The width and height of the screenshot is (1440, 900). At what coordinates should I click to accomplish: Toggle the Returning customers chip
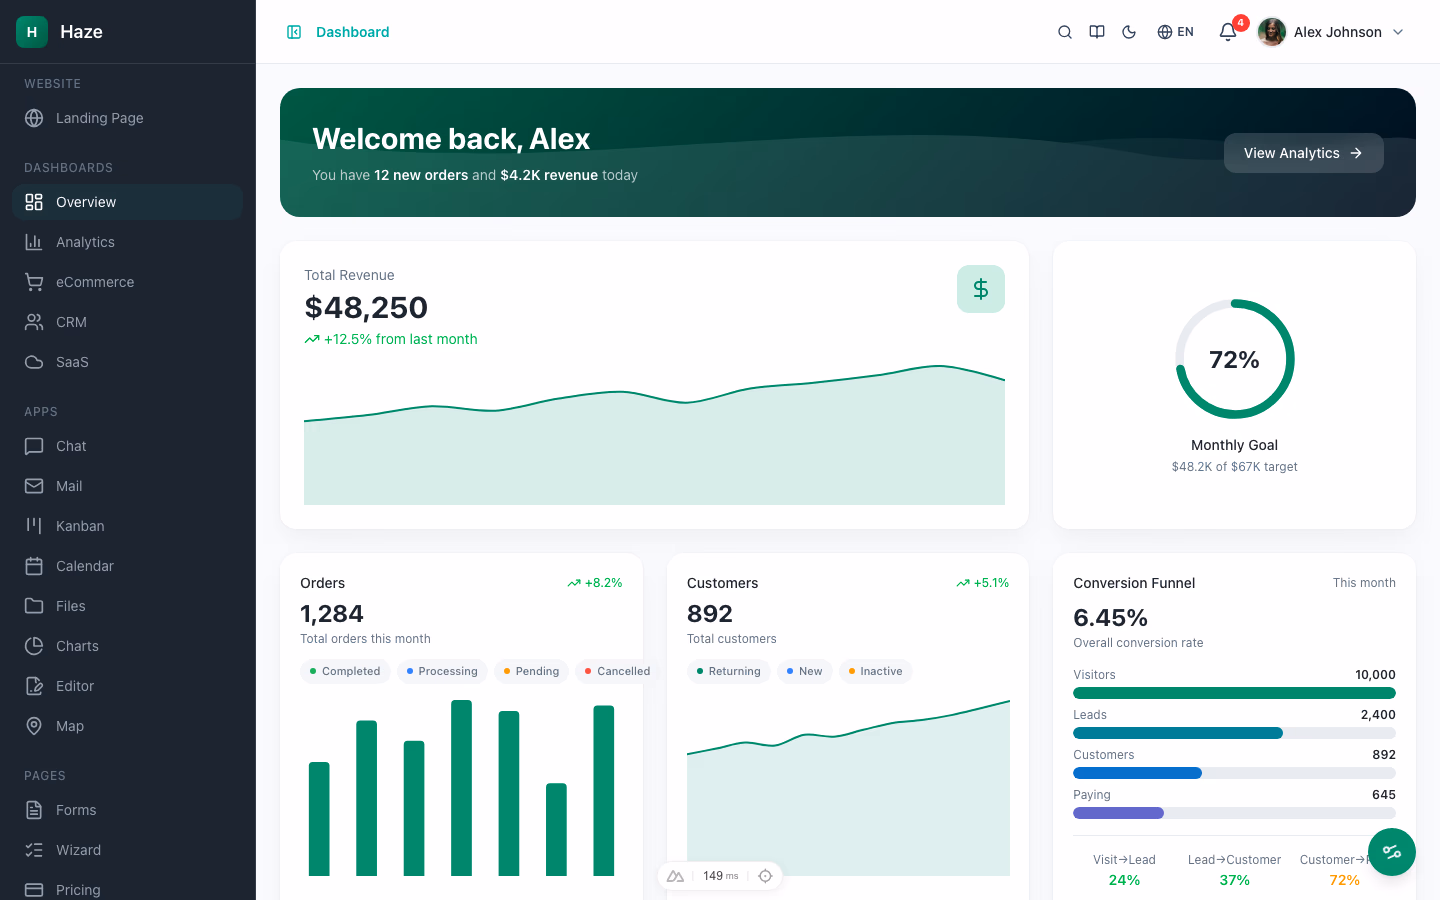click(729, 671)
